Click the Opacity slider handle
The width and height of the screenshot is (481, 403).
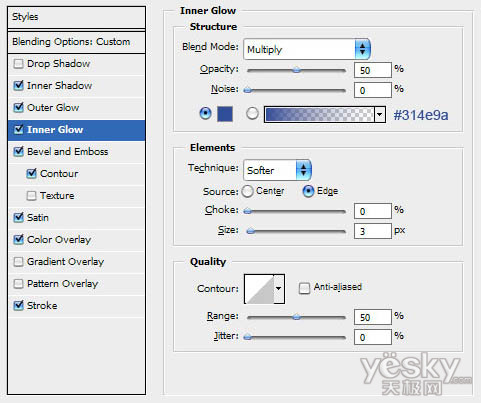point(296,70)
